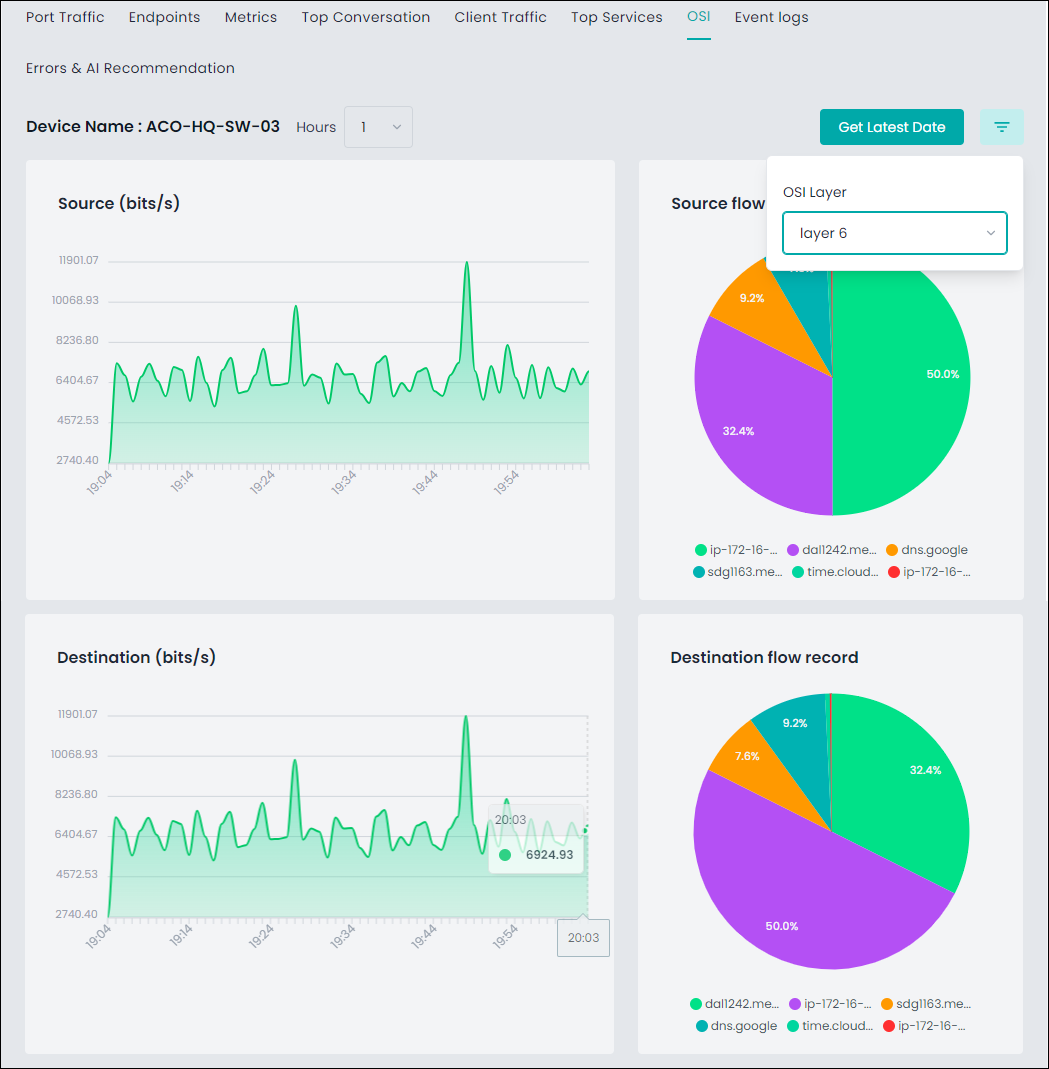Open the filter icon button
Screen dimensions: 1049x1069
coord(1001,127)
